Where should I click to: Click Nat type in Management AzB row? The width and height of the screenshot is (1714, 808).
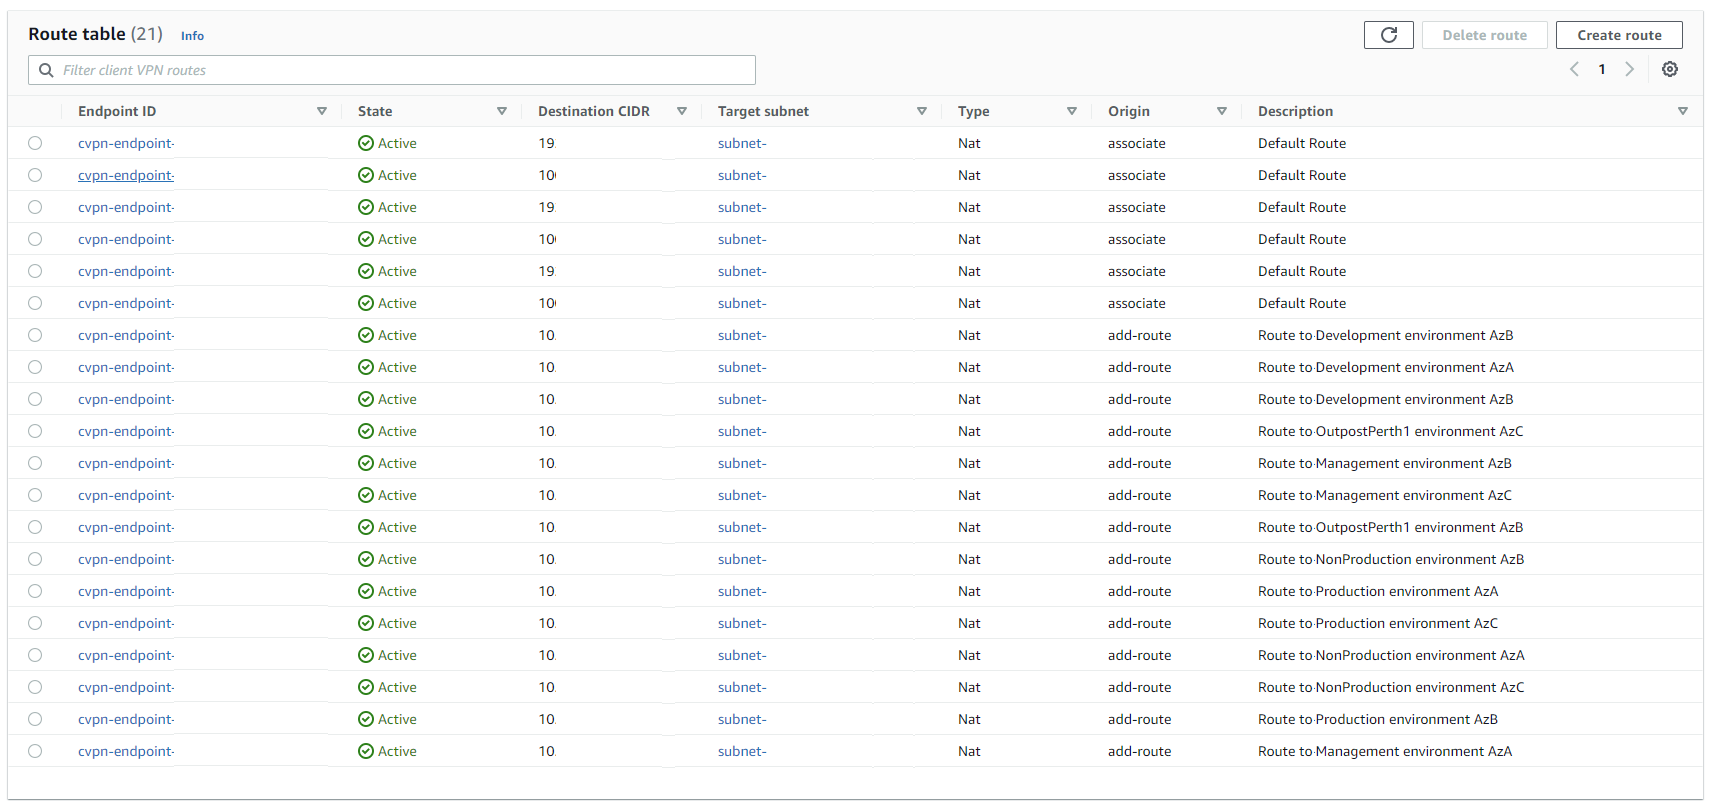(969, 463)
